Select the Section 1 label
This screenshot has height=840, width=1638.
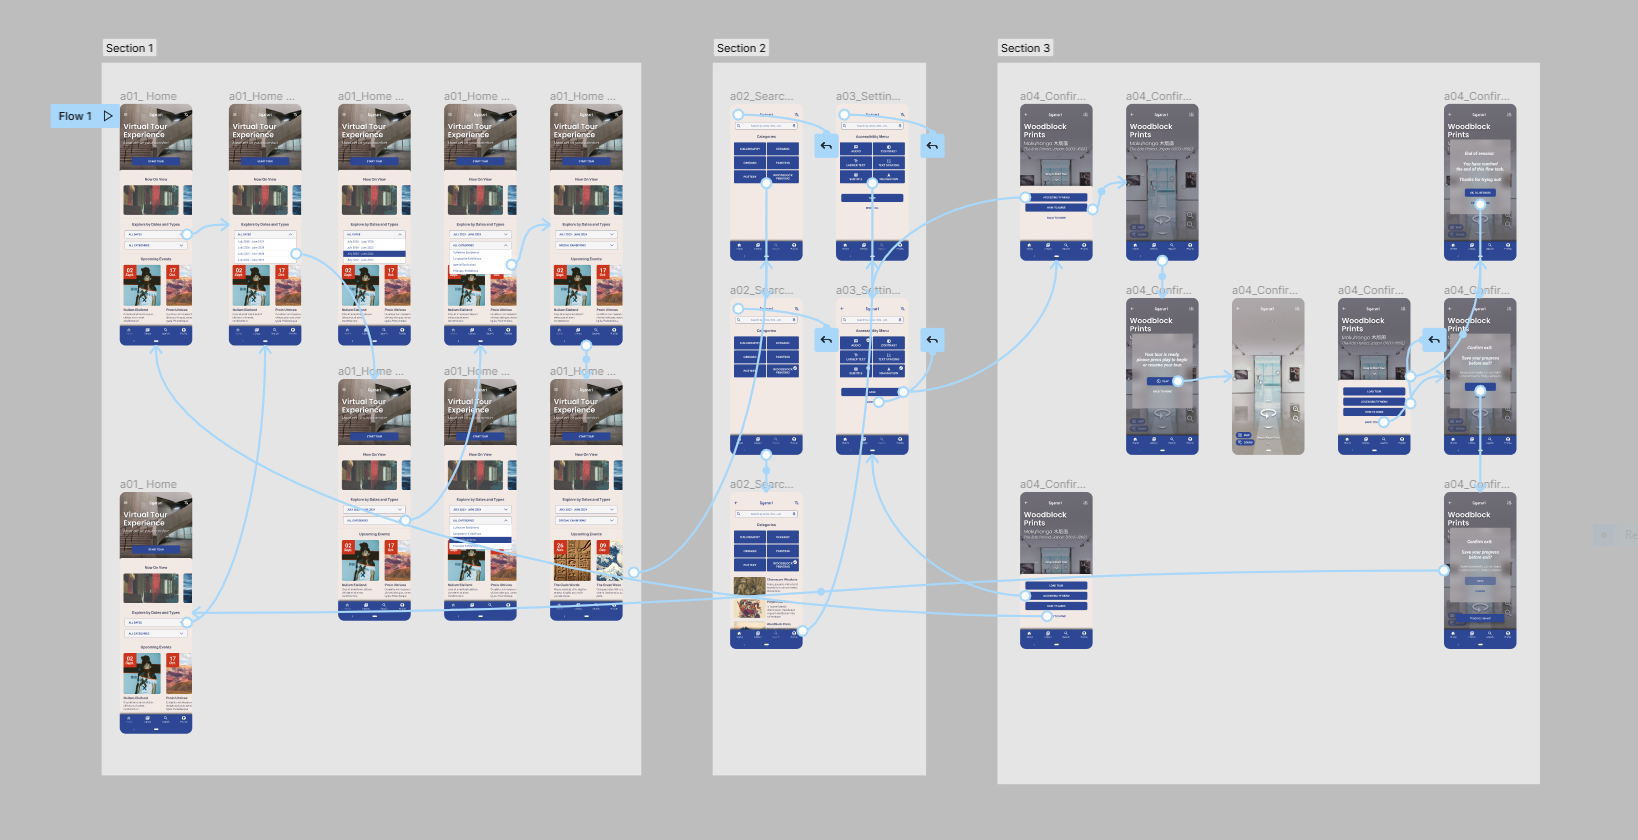pos(129,48)
